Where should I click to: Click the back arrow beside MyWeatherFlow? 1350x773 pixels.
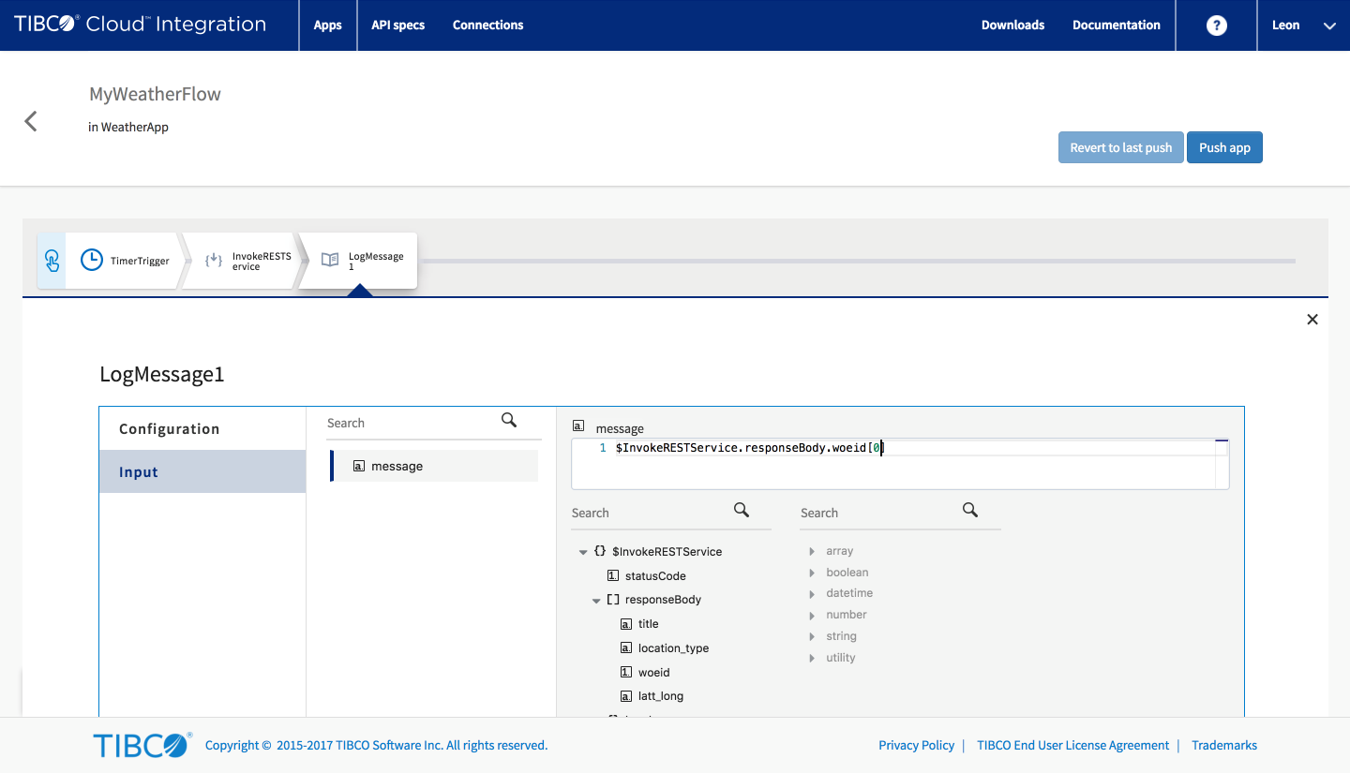(x=31, y=121)
